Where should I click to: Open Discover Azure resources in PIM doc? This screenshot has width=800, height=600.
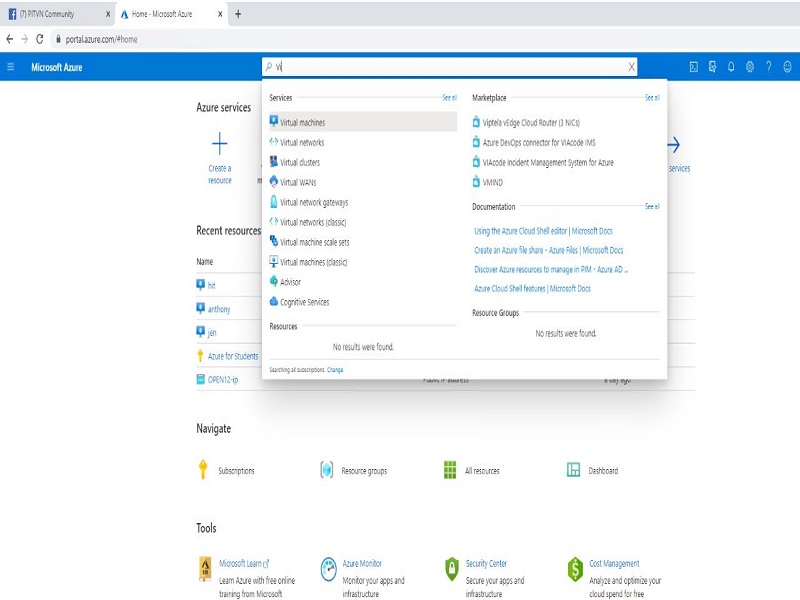point(551,269)
